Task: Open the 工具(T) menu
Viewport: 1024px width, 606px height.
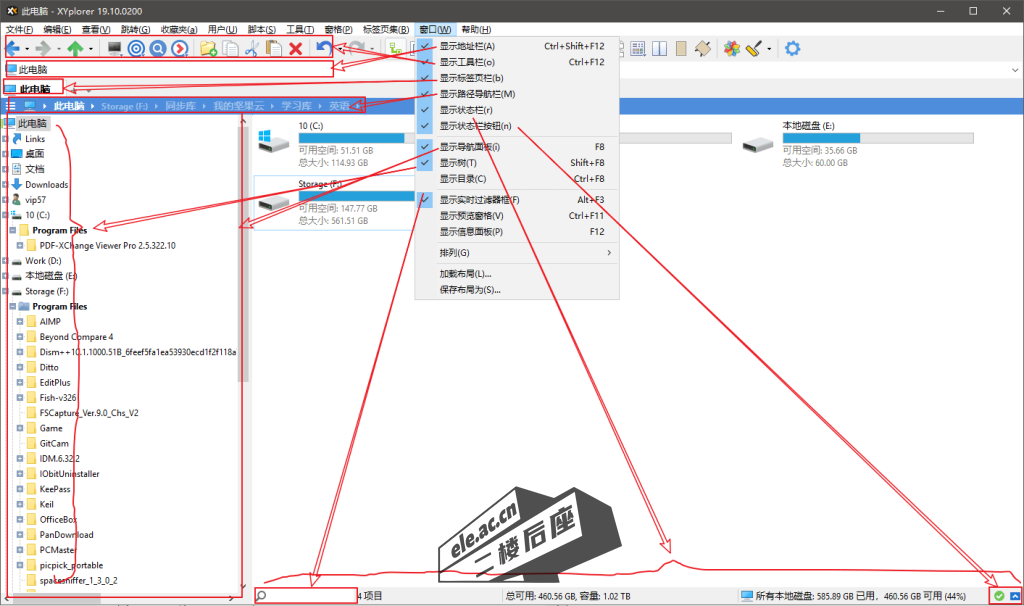Action: coord(300,29)
